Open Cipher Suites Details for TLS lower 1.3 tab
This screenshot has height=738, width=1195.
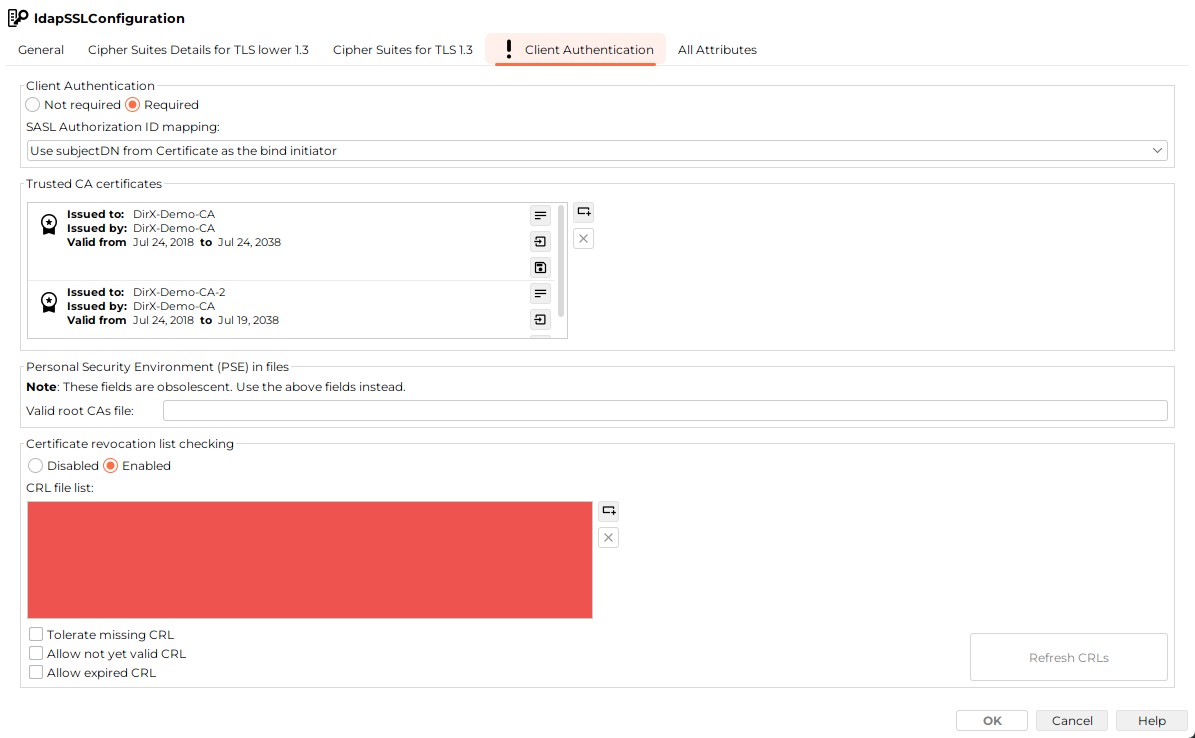click(198, 50)
